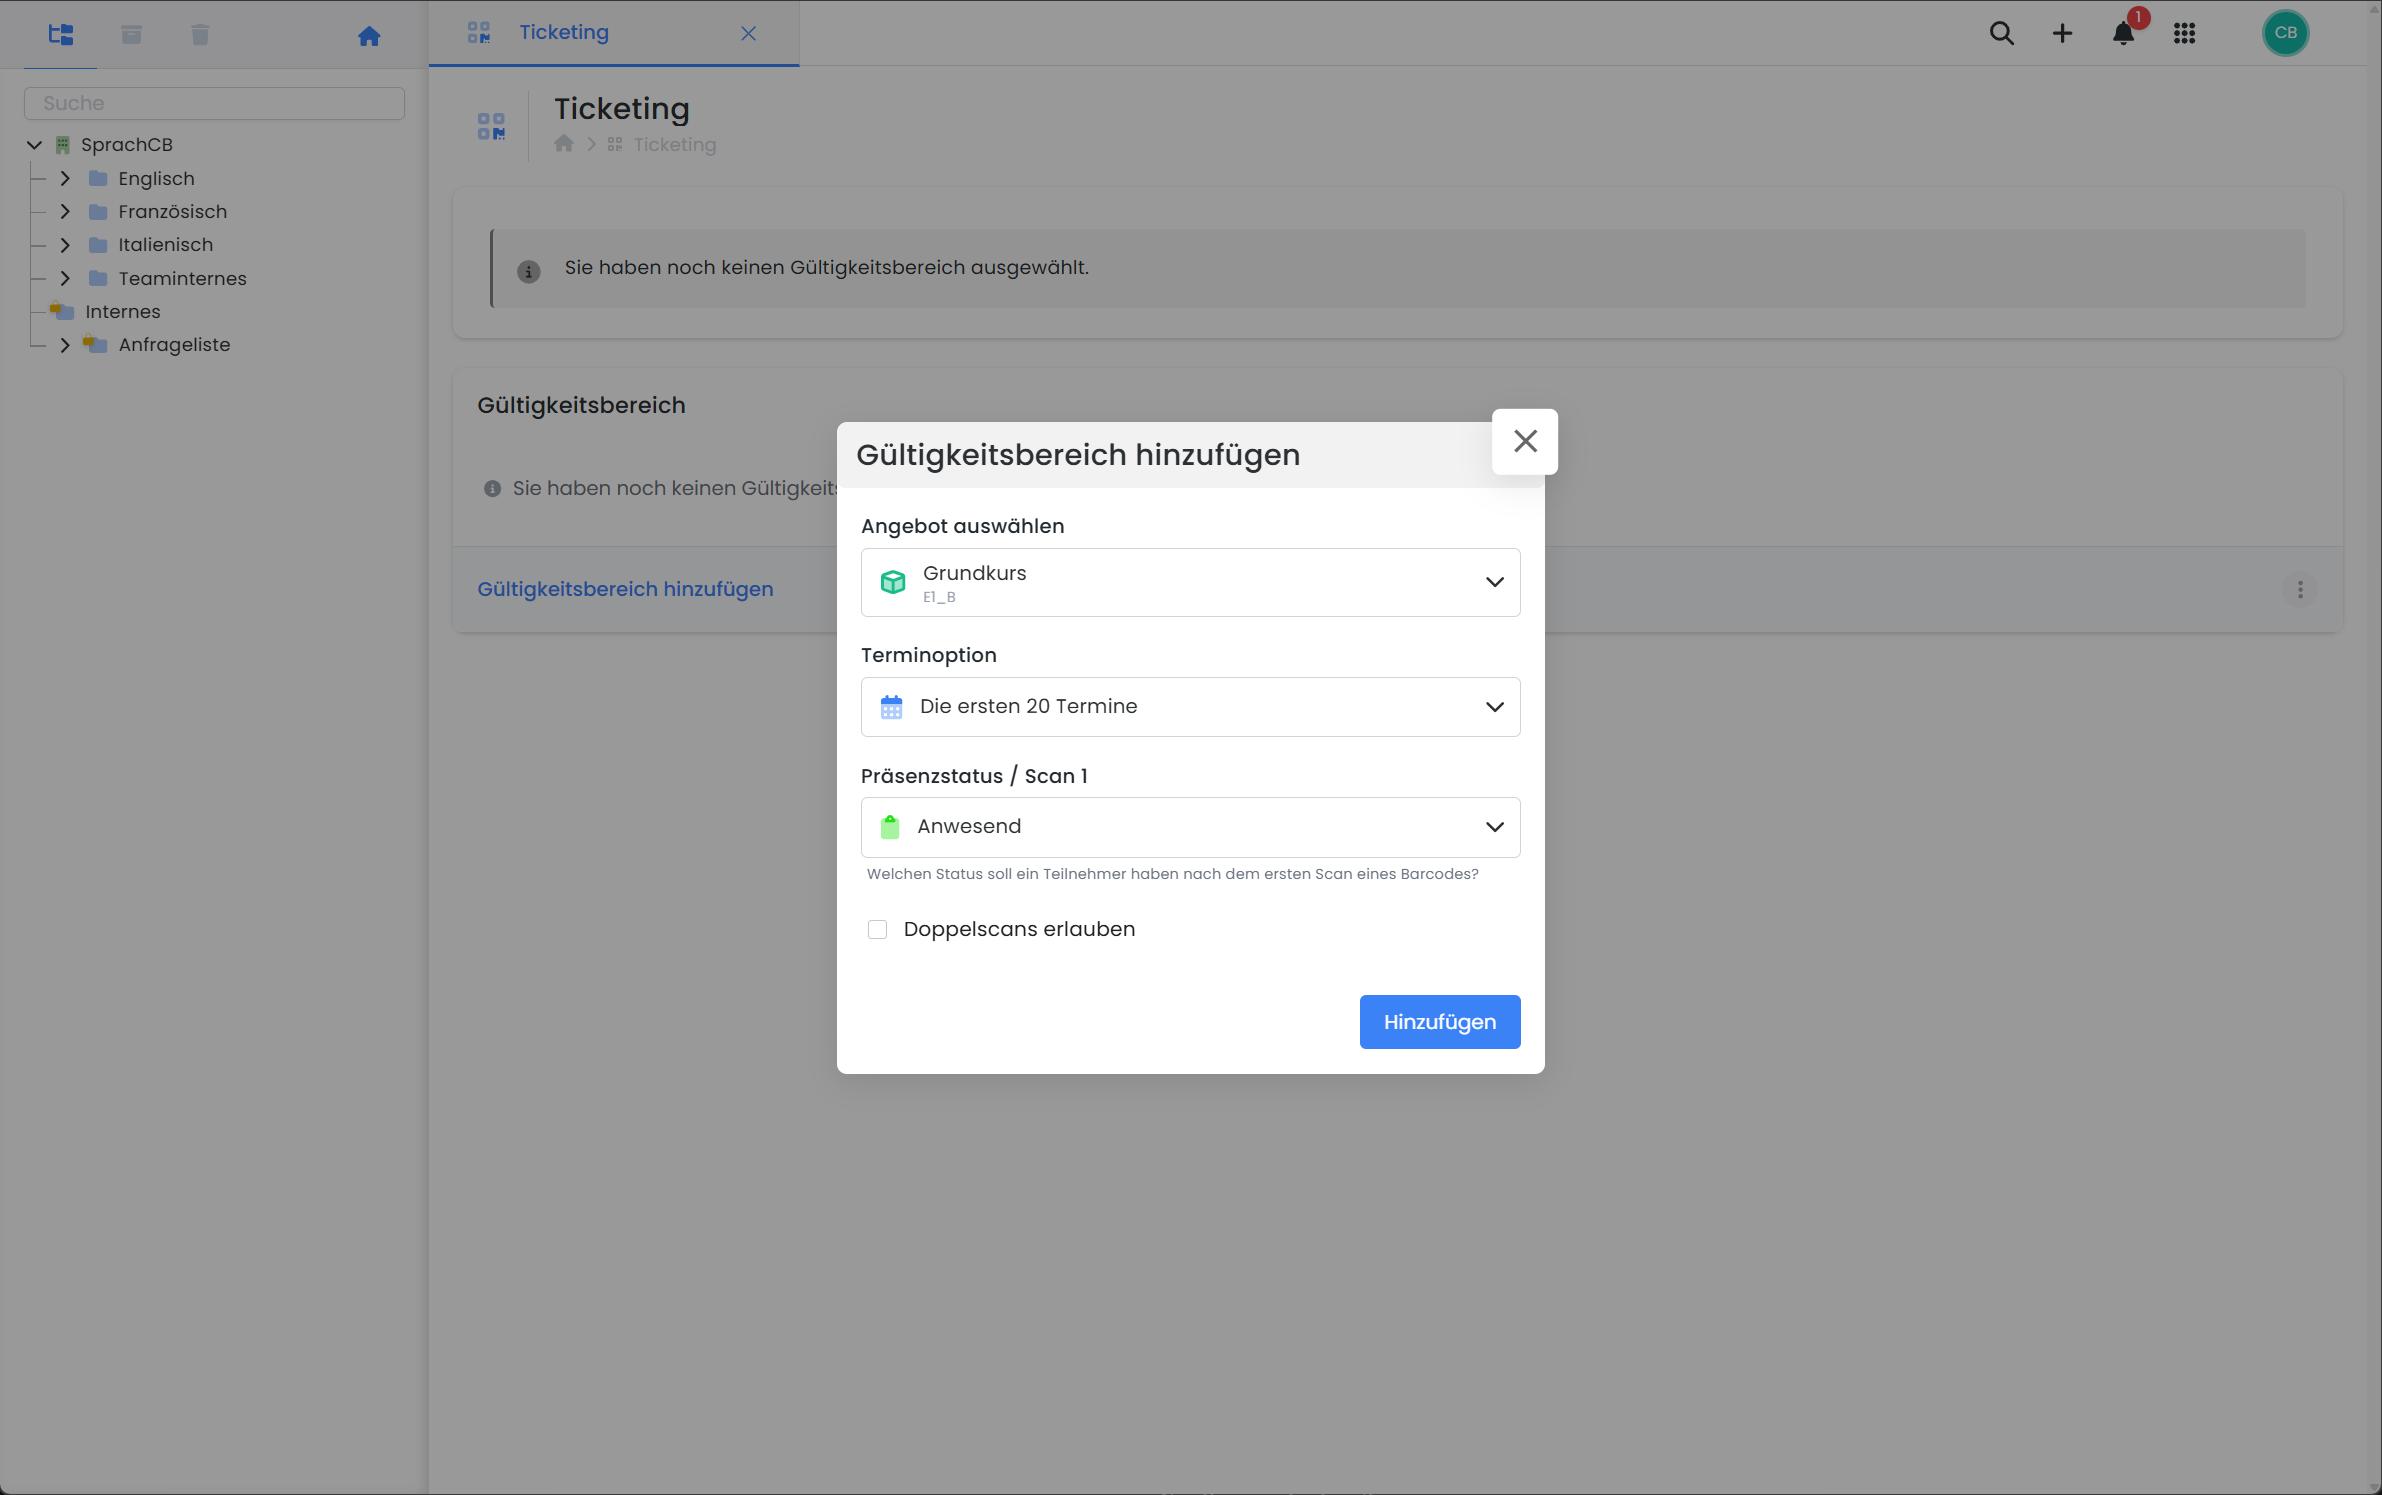Open the search magnifier icon

[2001, 33]
